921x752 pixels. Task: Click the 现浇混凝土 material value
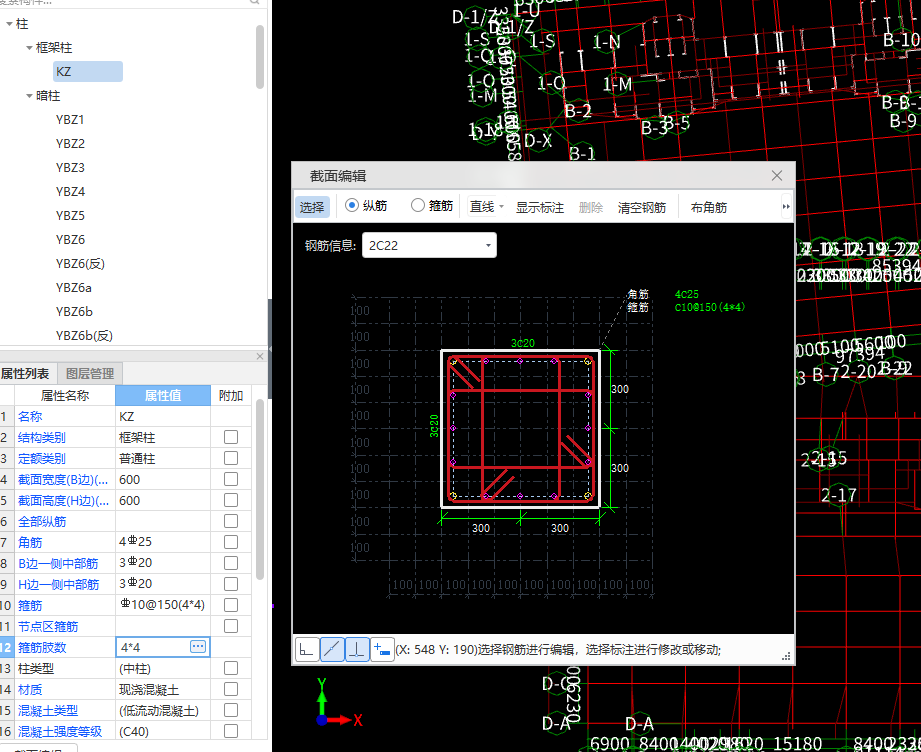click(163, 690)
